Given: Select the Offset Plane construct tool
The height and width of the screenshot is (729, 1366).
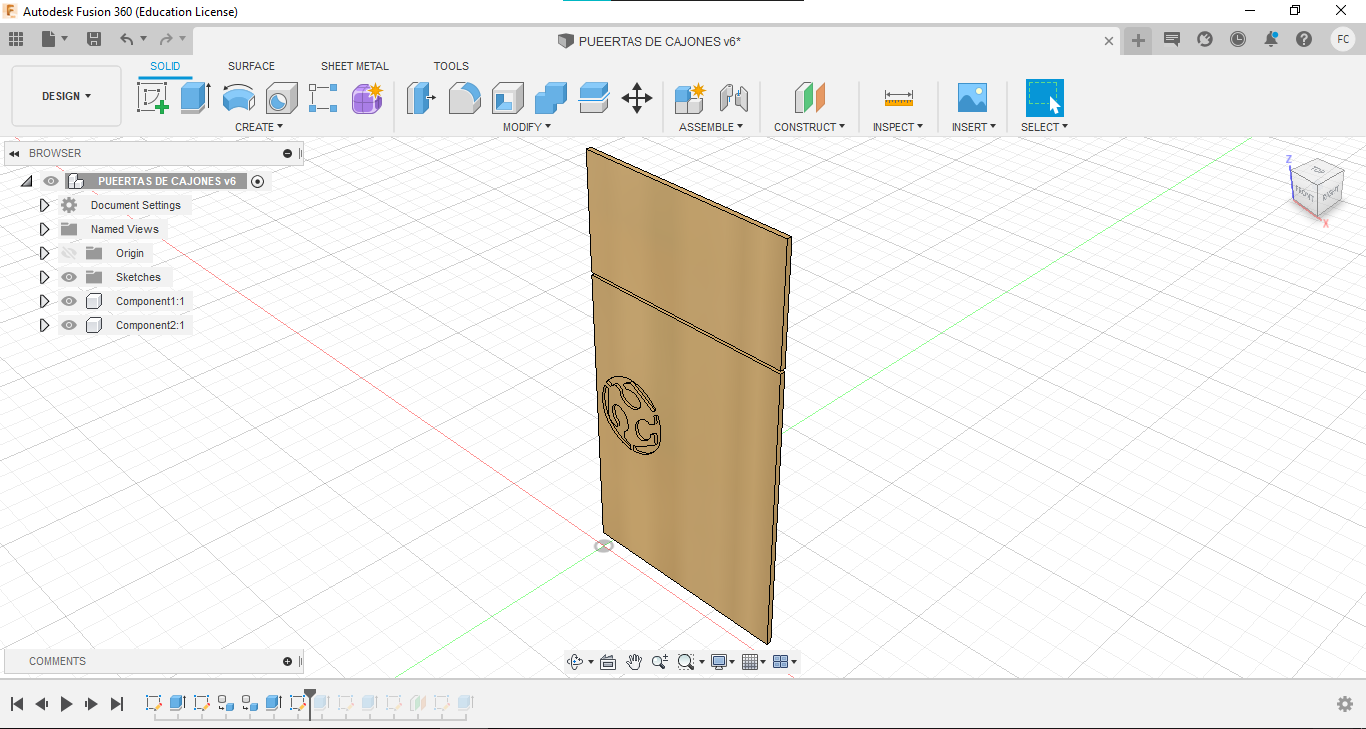Looking at the screenshot, I should (810, 98).
